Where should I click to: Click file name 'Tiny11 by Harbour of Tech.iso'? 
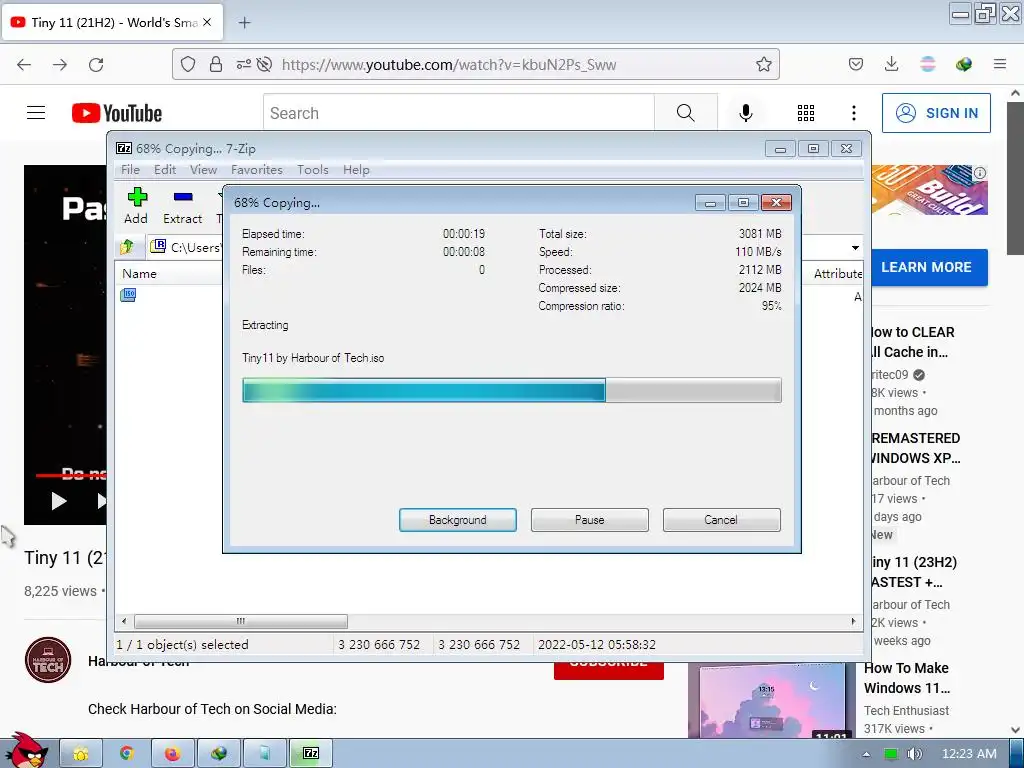313,358
